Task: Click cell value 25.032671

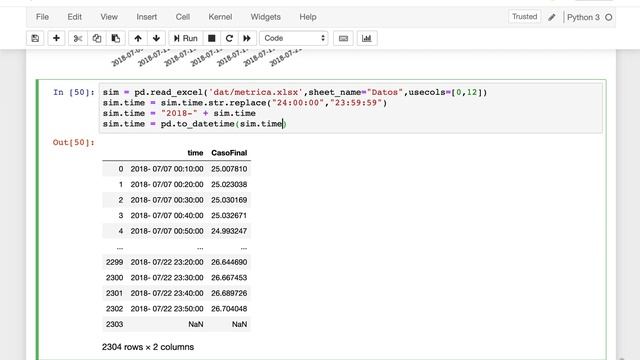Action: (x=229, y=216)
